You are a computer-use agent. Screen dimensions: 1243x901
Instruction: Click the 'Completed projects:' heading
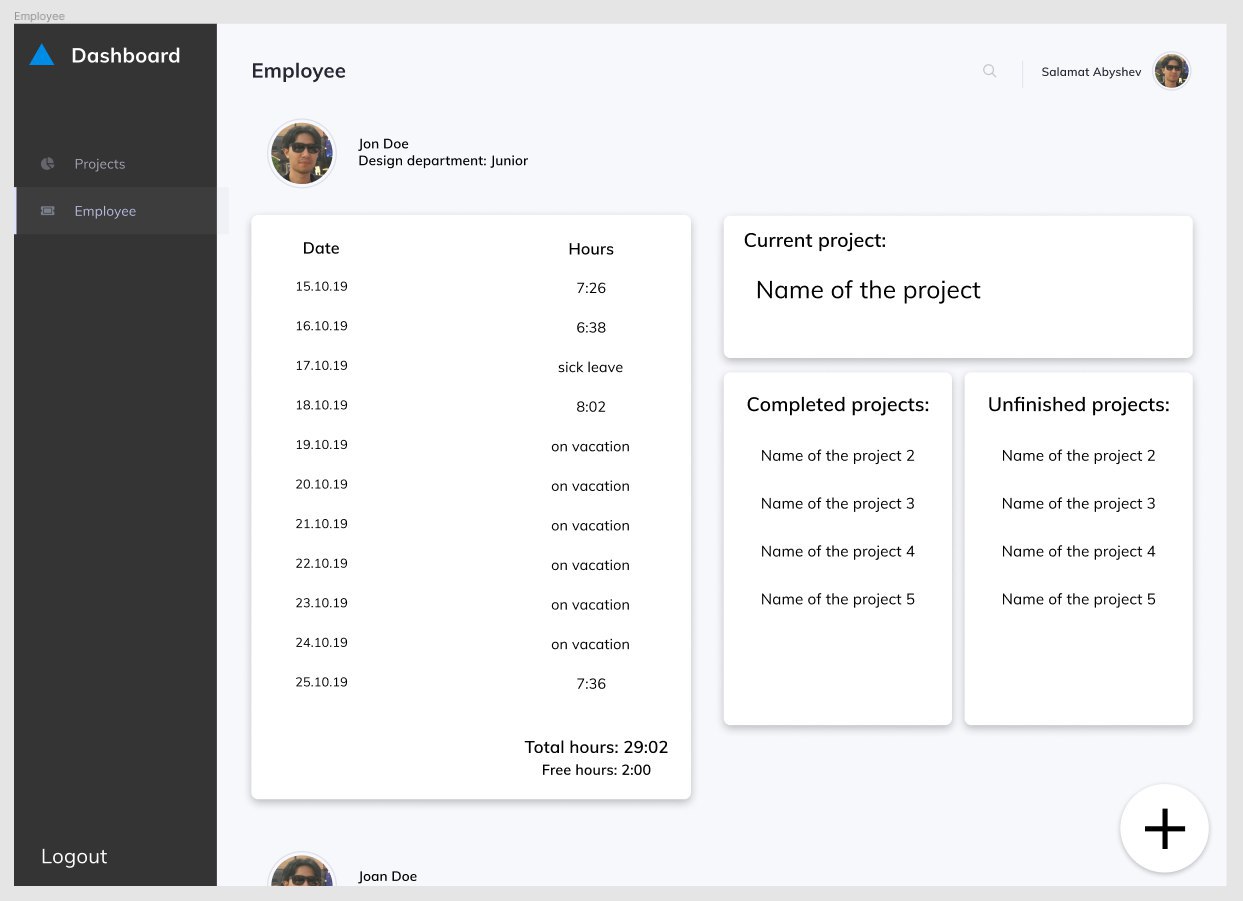tap(838, 405)
